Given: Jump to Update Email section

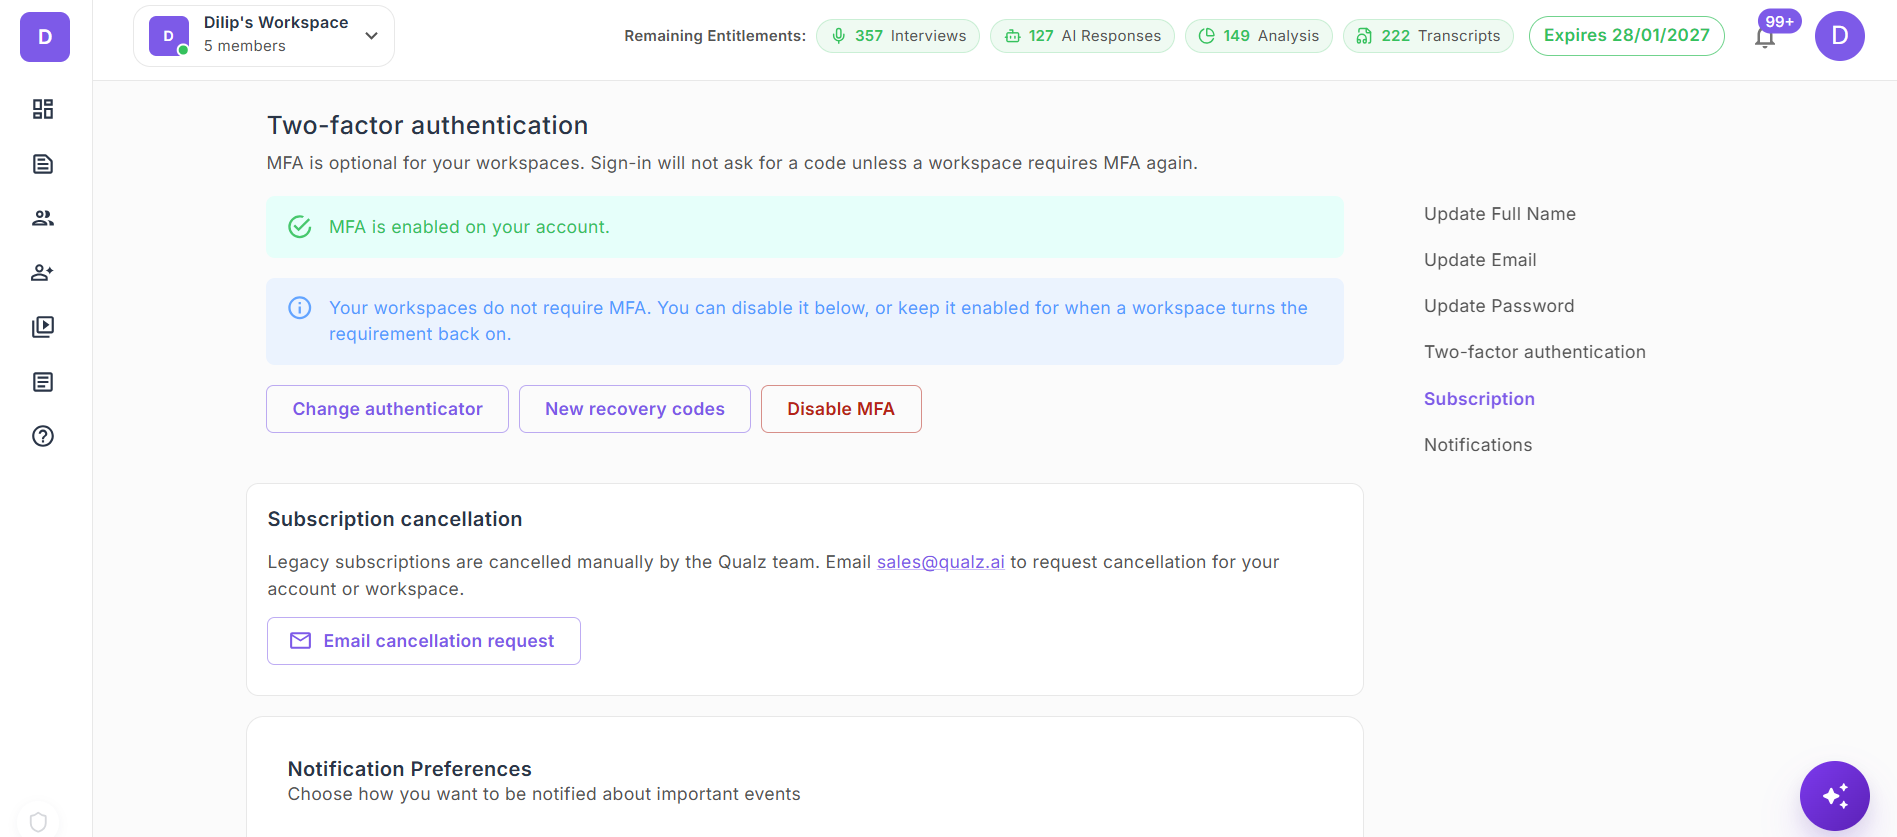Looking at the screenshot, I should click(1480, 260).
